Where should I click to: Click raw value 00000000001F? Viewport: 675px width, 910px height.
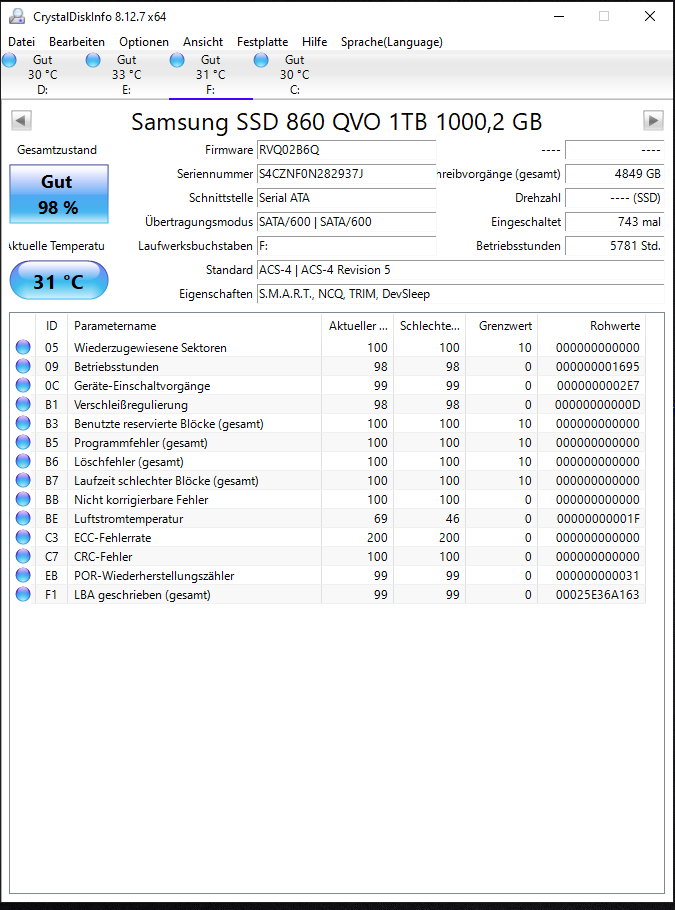click(x=598, y=518)
